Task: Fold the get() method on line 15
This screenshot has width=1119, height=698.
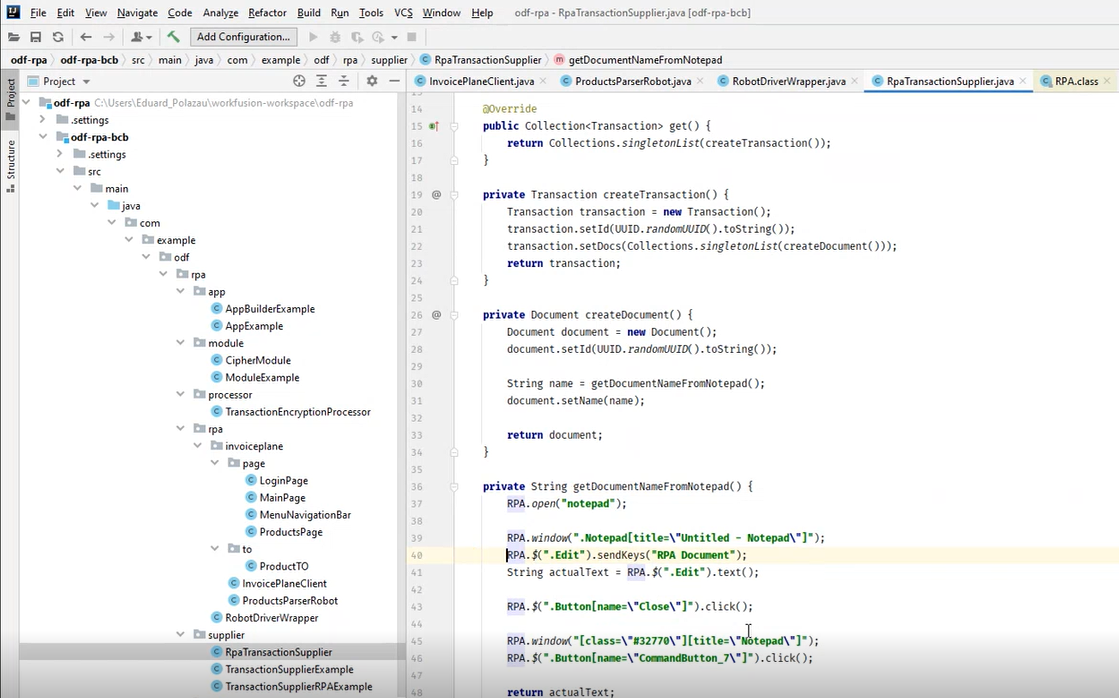Action: click(x=454, y=126)
